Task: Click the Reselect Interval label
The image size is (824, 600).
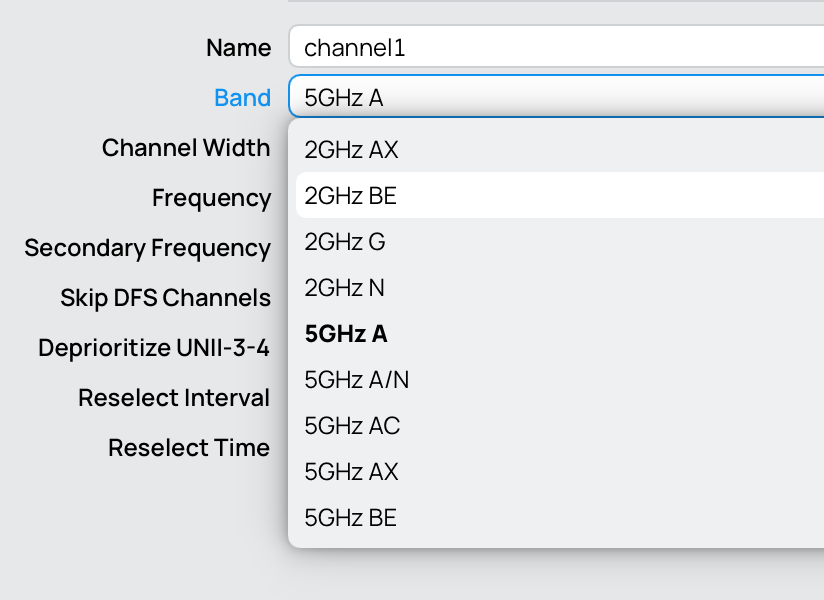Action: [x=174, y=398]
